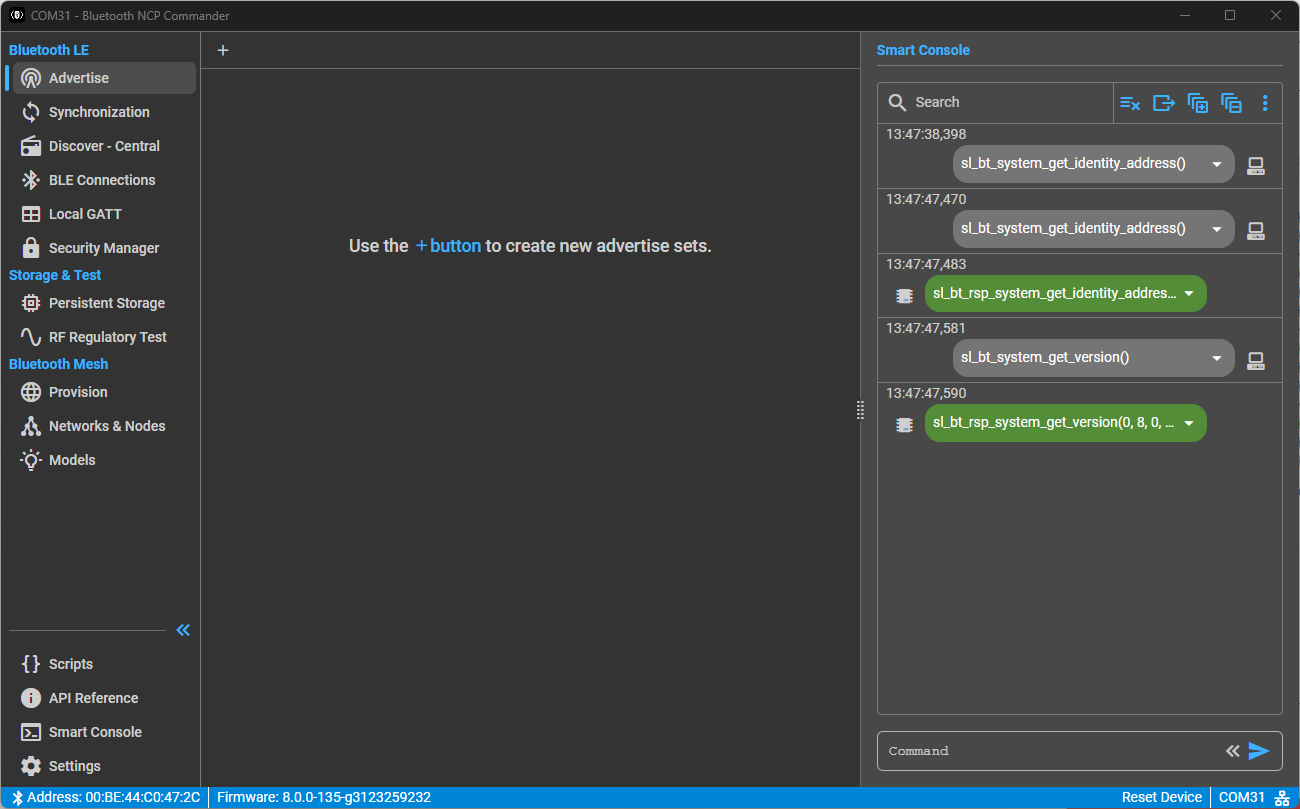Focus the Smart Console Search field
Image resolution: width=1300 pixels, height=809 pixels.
(x=996, y=102)
